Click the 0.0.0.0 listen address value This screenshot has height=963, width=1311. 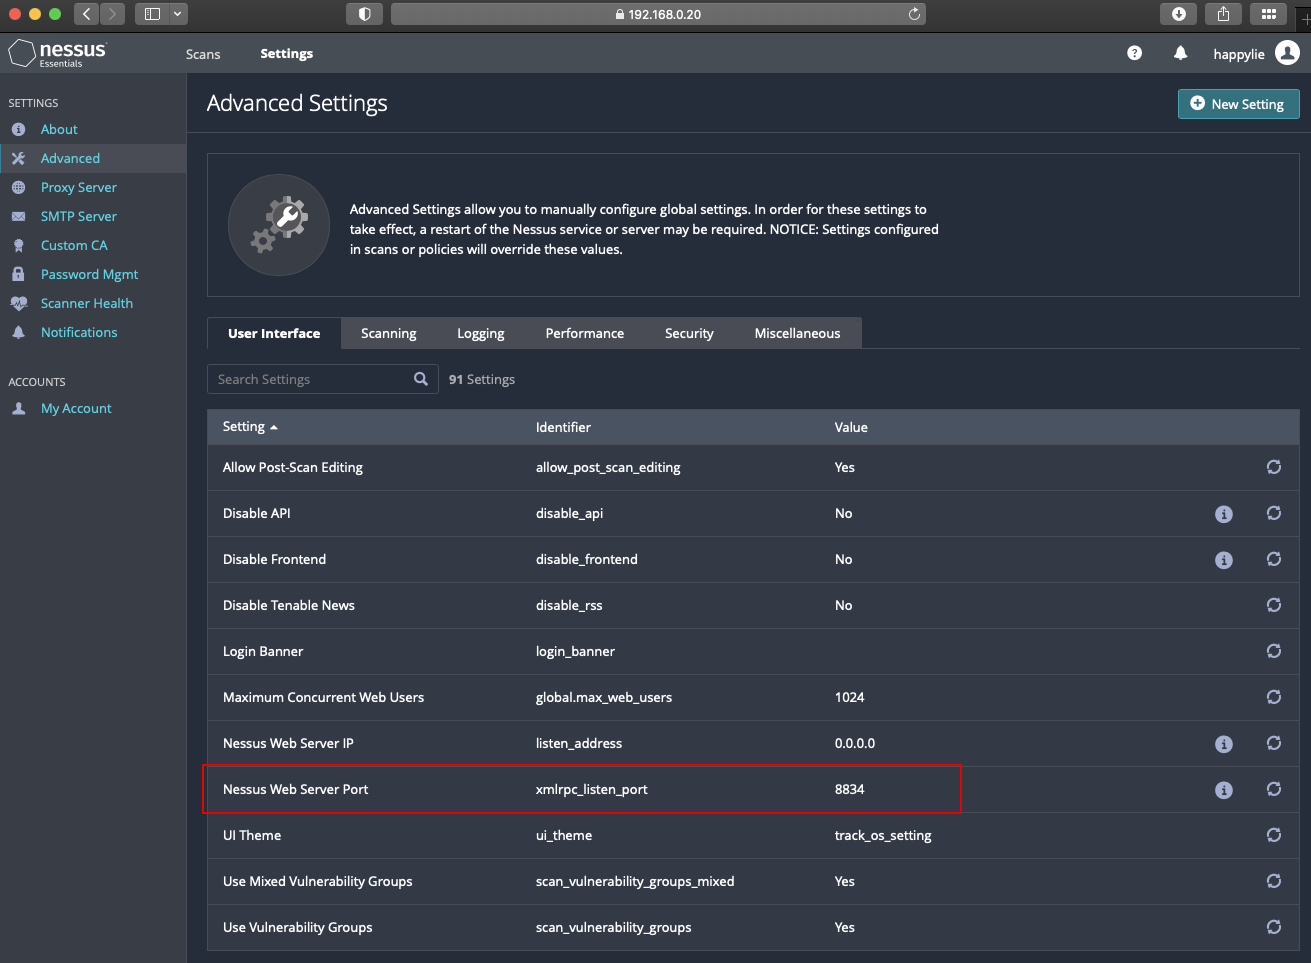pos(855,743)
